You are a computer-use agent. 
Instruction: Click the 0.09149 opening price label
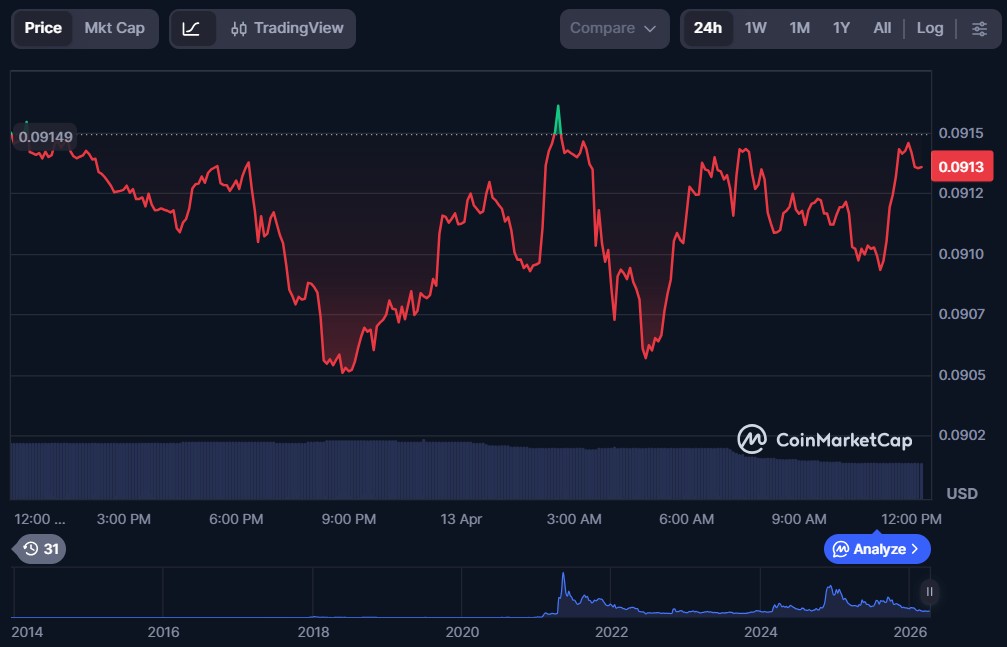click(x=46, y=136)
